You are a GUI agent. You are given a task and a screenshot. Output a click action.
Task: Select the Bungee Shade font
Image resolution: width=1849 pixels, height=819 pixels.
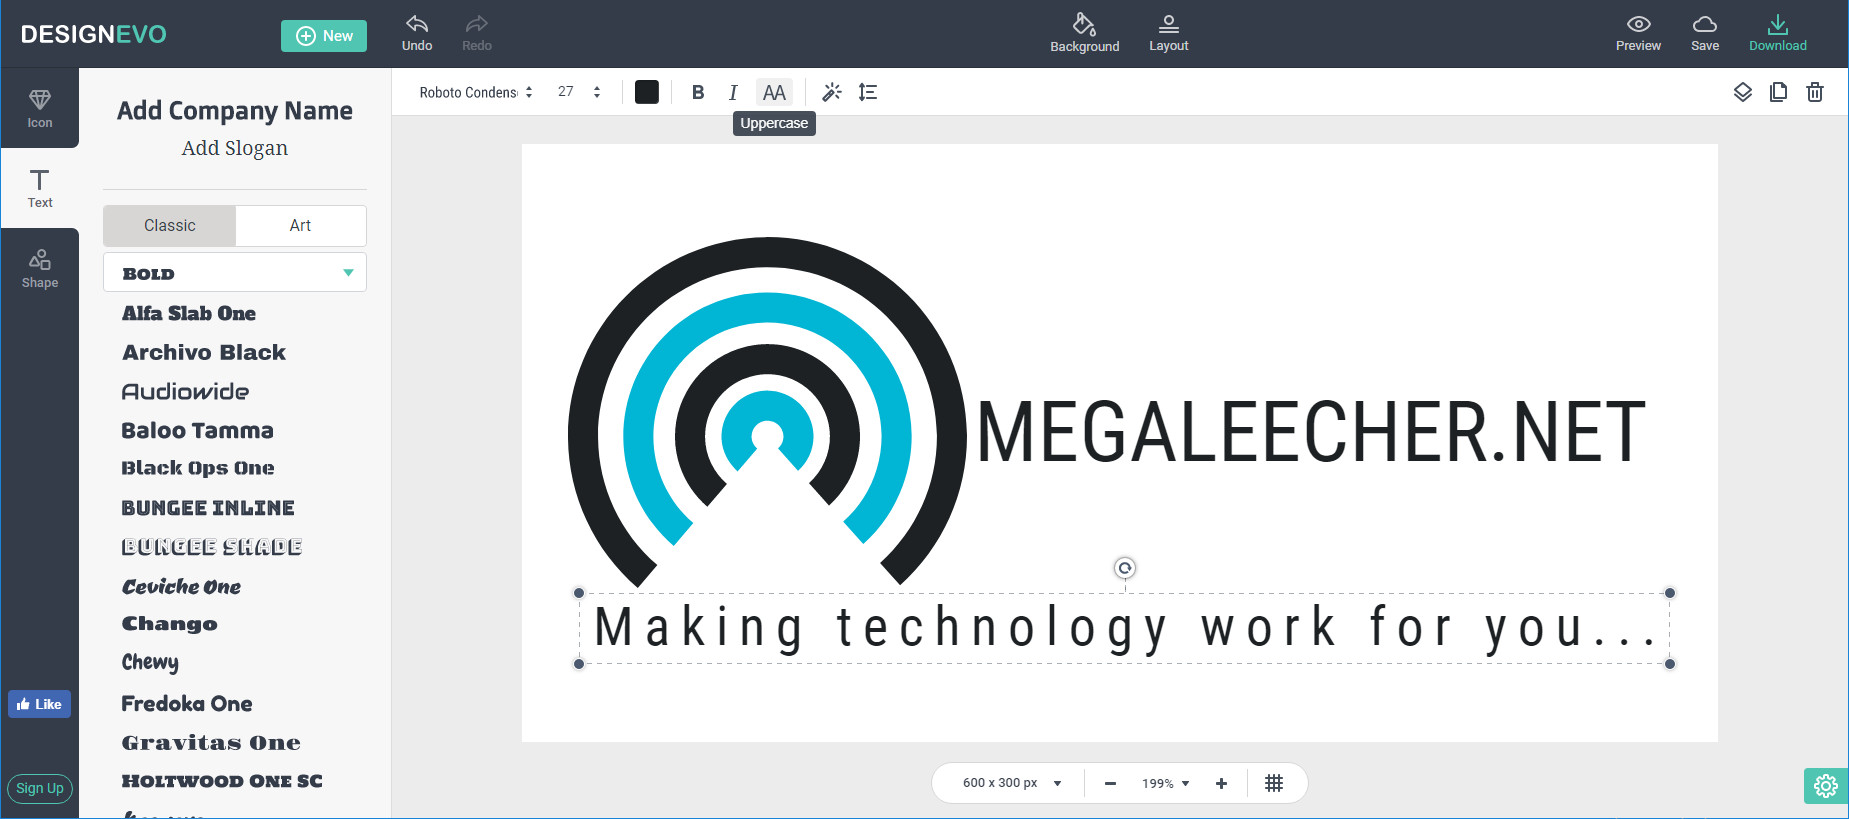coord(212,547)
